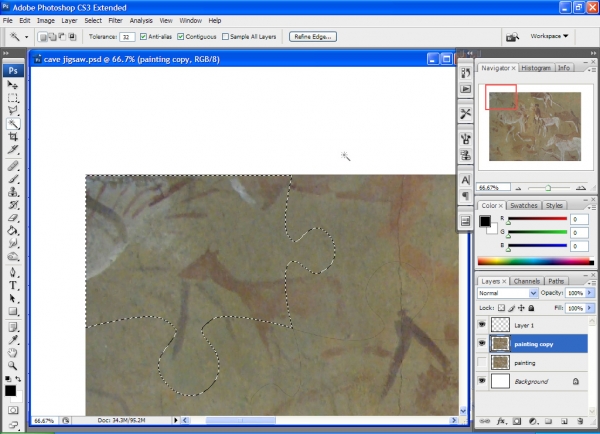Toggle the Anti-alias checkbox
The image size is (600, 434).
point(143,37)
